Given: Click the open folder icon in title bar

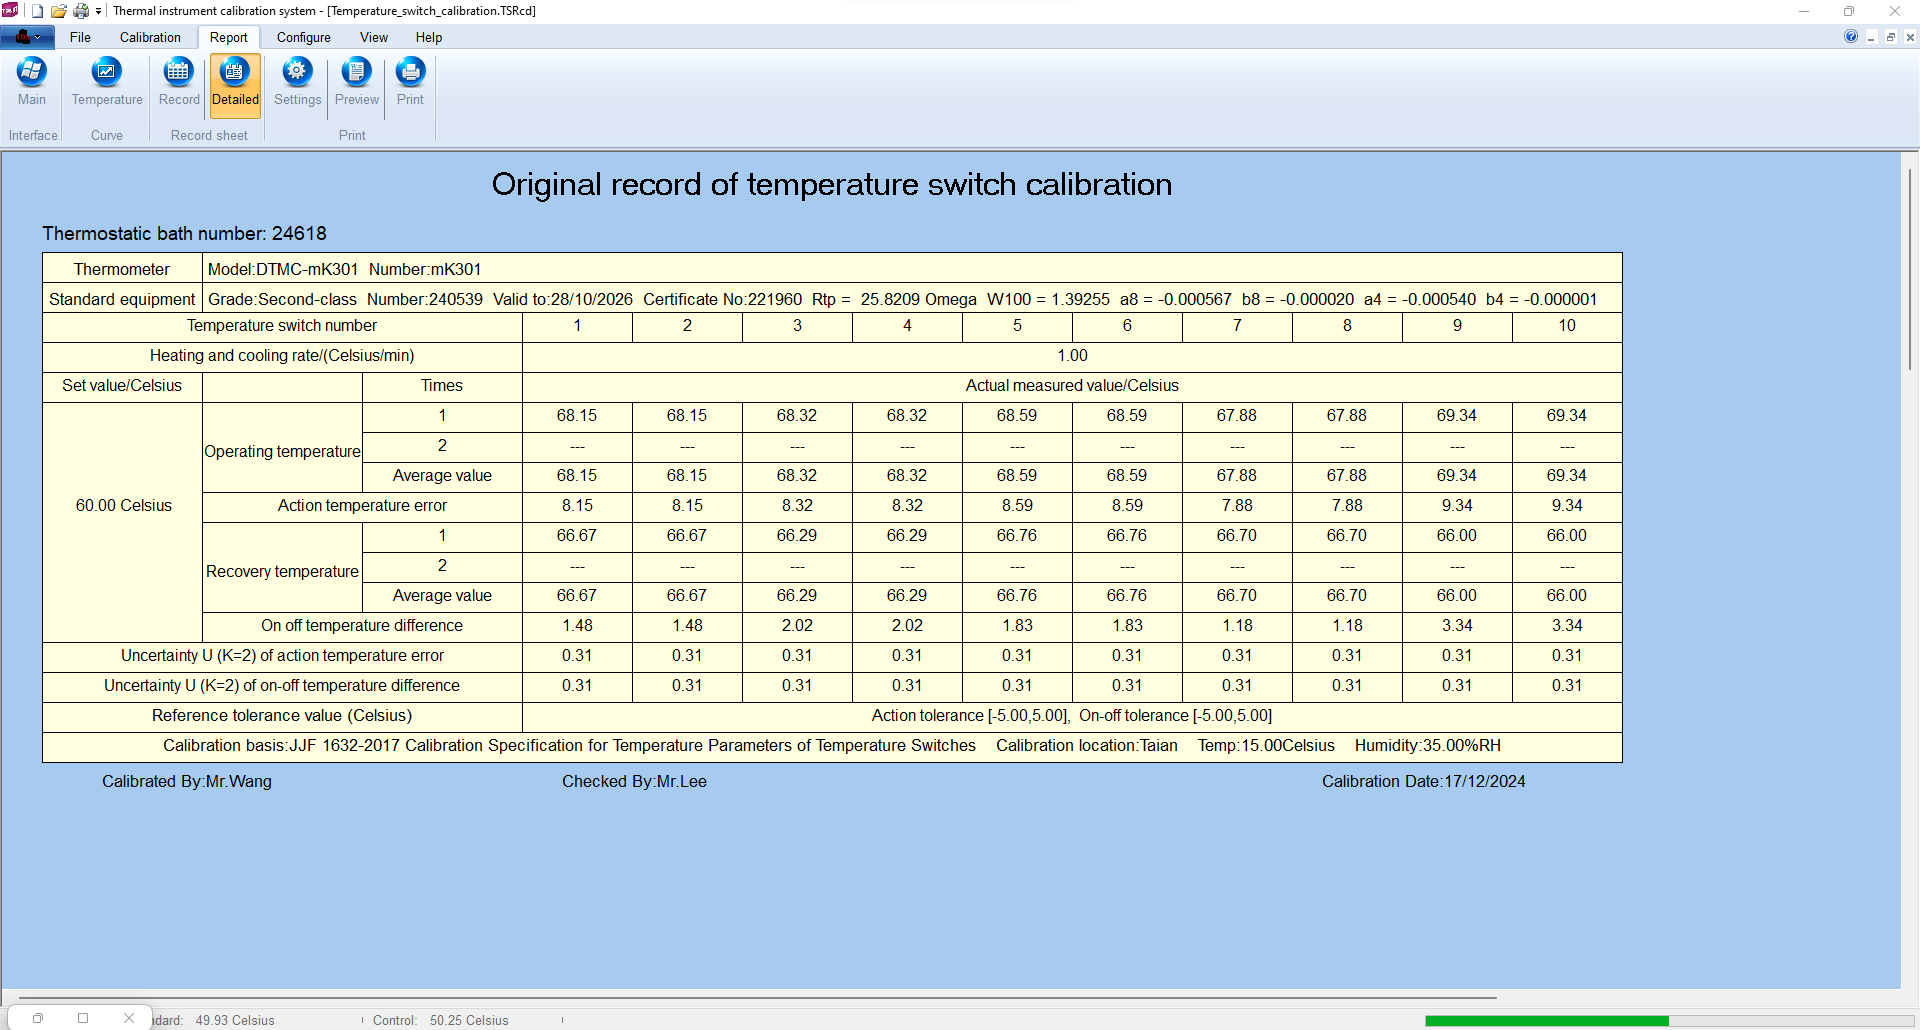Looking at the screenshot, I should [59, 11].
